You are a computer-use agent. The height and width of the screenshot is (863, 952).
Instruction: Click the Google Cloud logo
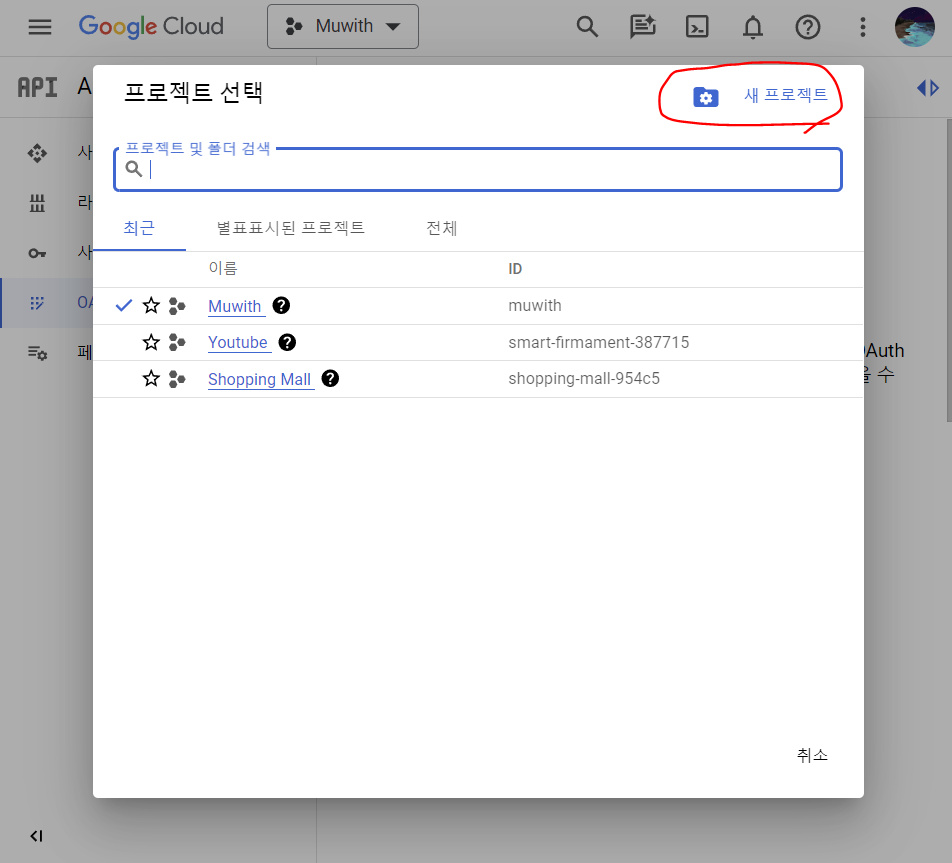tap(151, 27)
